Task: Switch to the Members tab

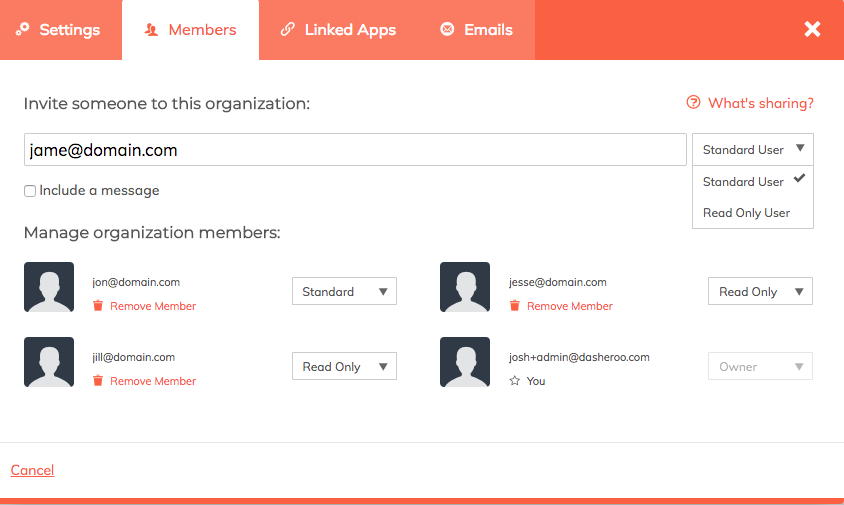Action: coord(191,30)
